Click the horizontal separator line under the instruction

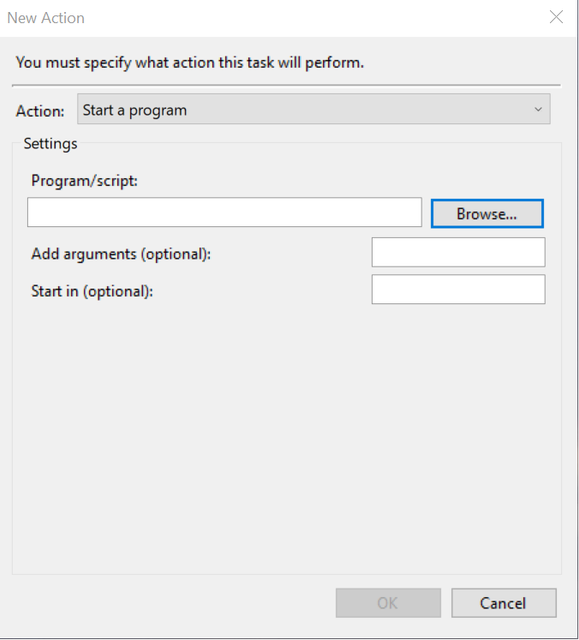coord(286,85)
